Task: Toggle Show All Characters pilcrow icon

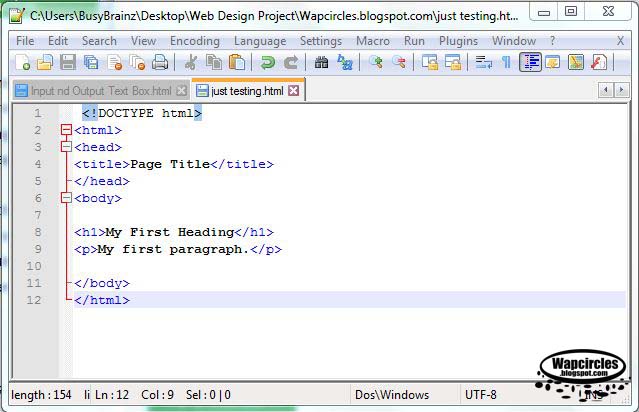Action: pyautogui.click(x=506, y=63)
